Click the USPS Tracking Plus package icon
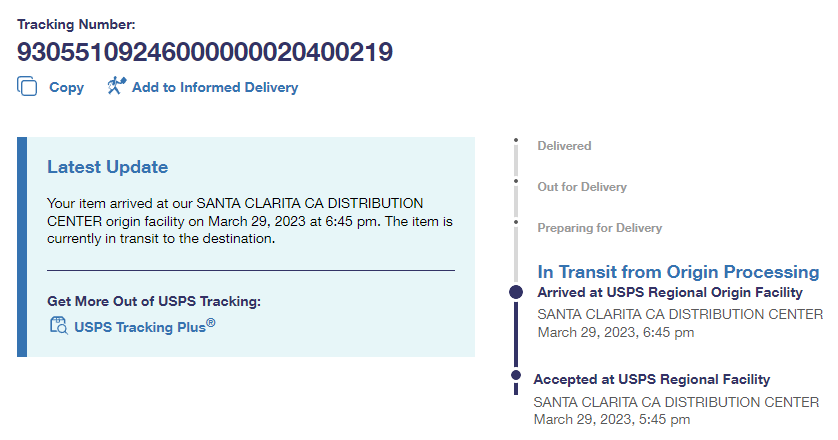The image size is (838, 440). pos(58,325)
